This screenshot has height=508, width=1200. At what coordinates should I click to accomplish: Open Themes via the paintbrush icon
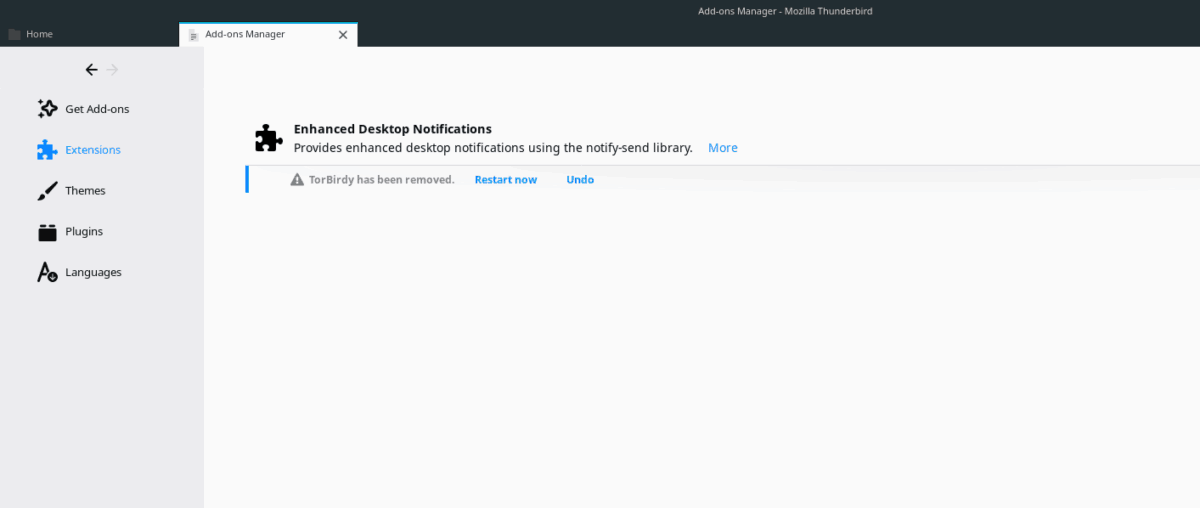click(x=47, y=191)
